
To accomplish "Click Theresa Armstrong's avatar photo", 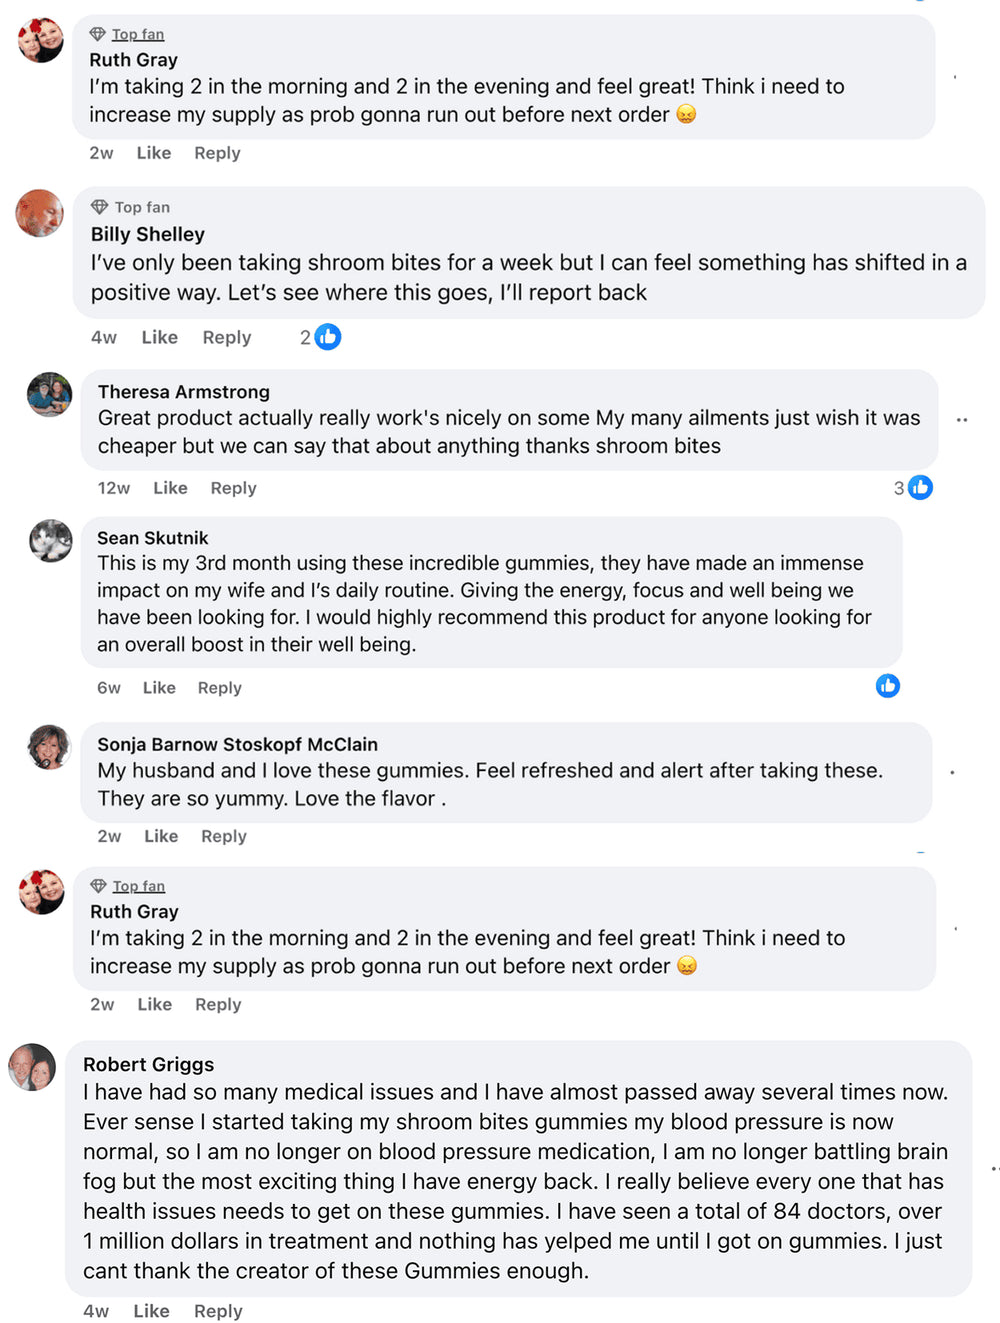I will pyautogui.click(x=49, y=394).
